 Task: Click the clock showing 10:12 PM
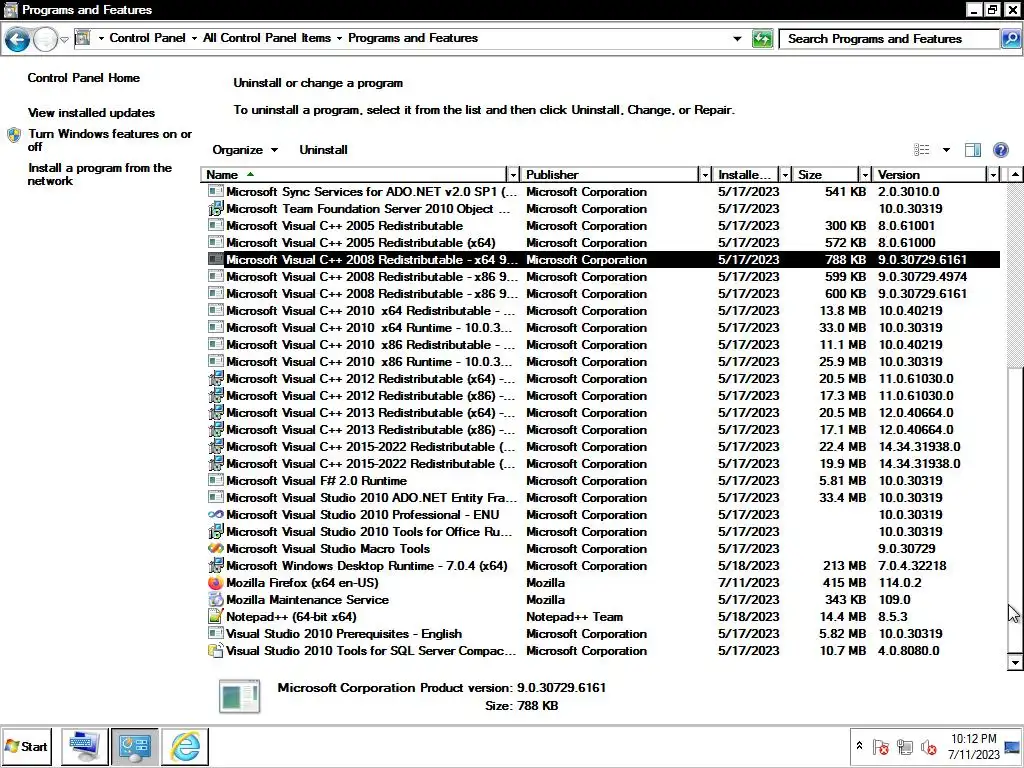click(973, 739)
